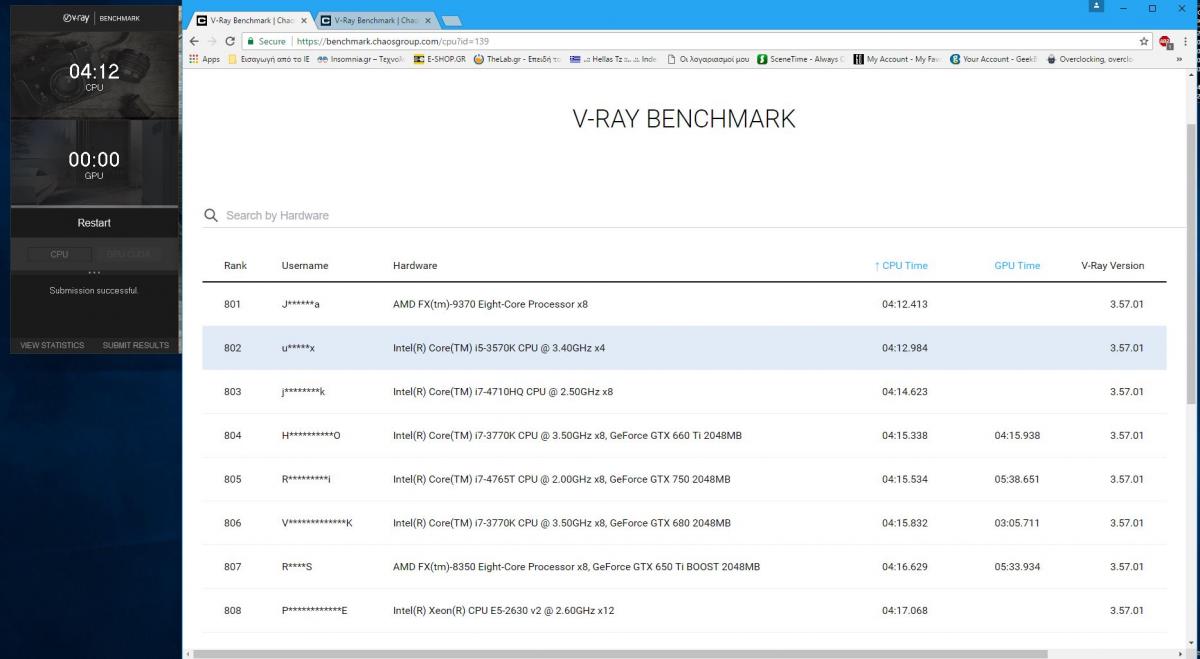Open the Overclocking bookmark

[1090, 59]
